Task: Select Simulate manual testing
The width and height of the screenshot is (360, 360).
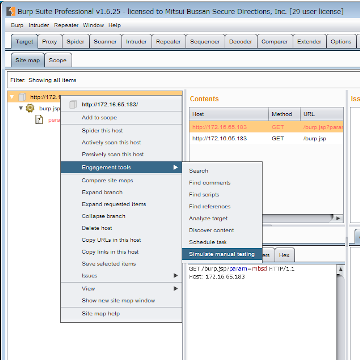Action: tap(222, 254)
